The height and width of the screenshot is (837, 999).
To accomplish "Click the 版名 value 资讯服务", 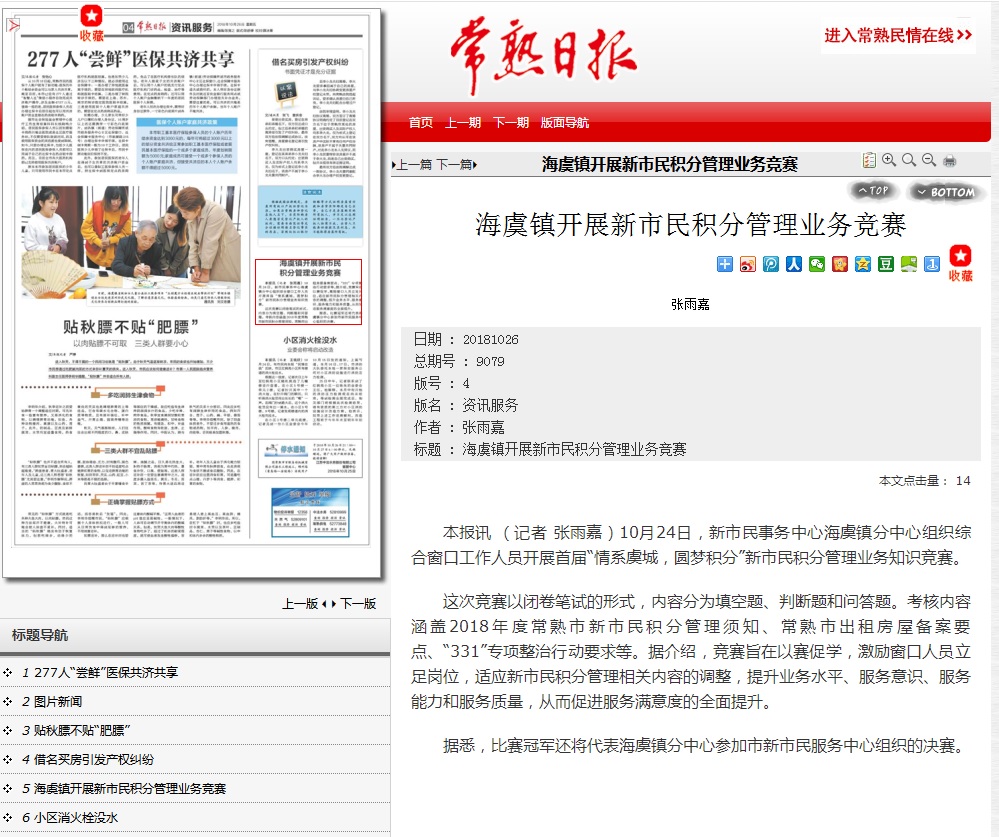I will (x=490, y=405).
